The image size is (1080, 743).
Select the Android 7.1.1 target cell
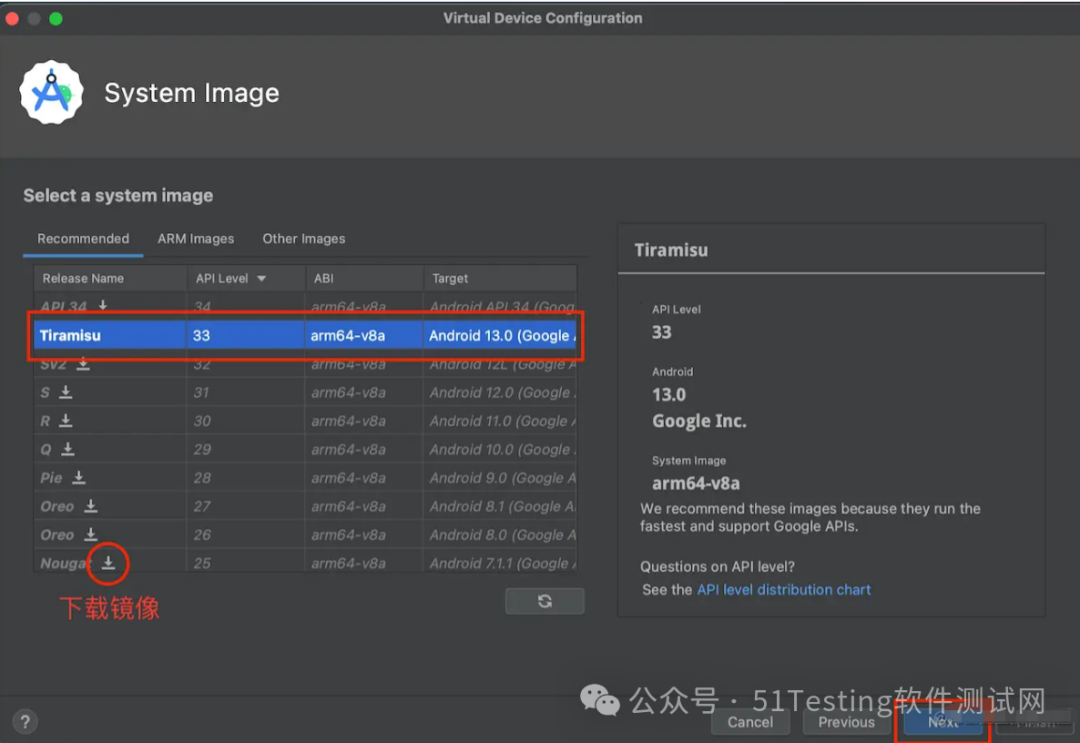pos(500,563)
